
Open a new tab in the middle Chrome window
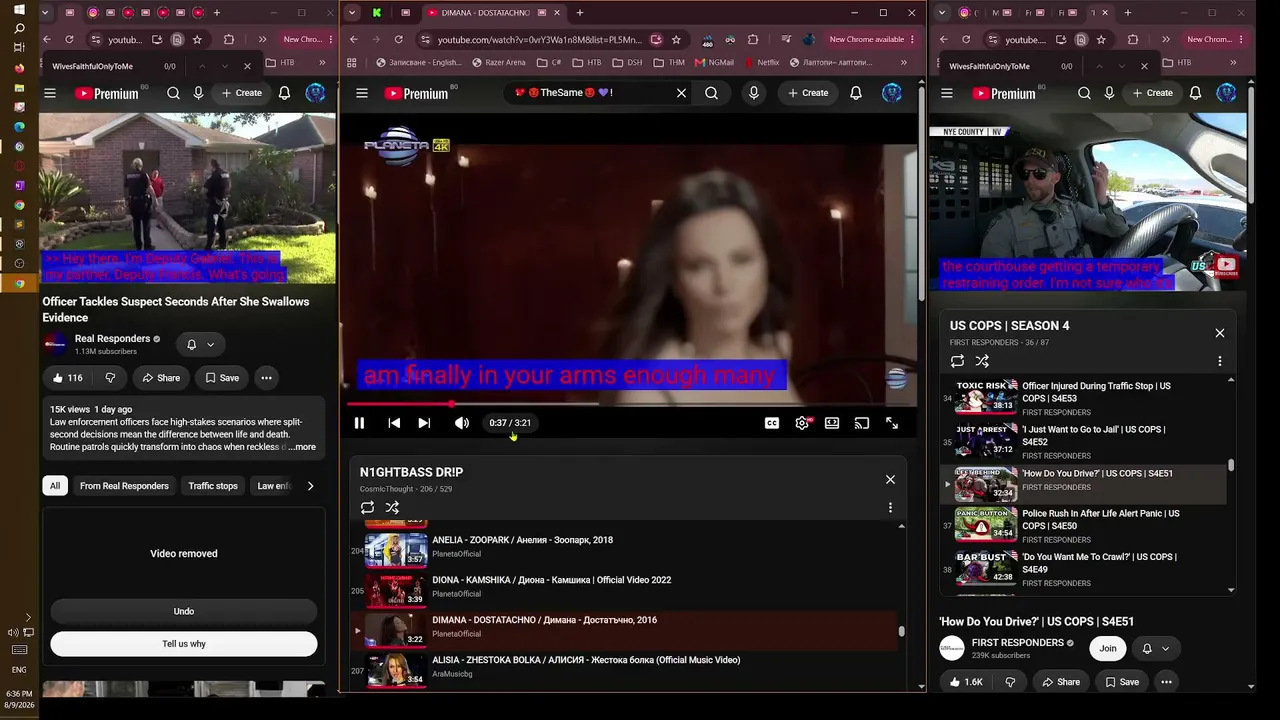[580, 13]
